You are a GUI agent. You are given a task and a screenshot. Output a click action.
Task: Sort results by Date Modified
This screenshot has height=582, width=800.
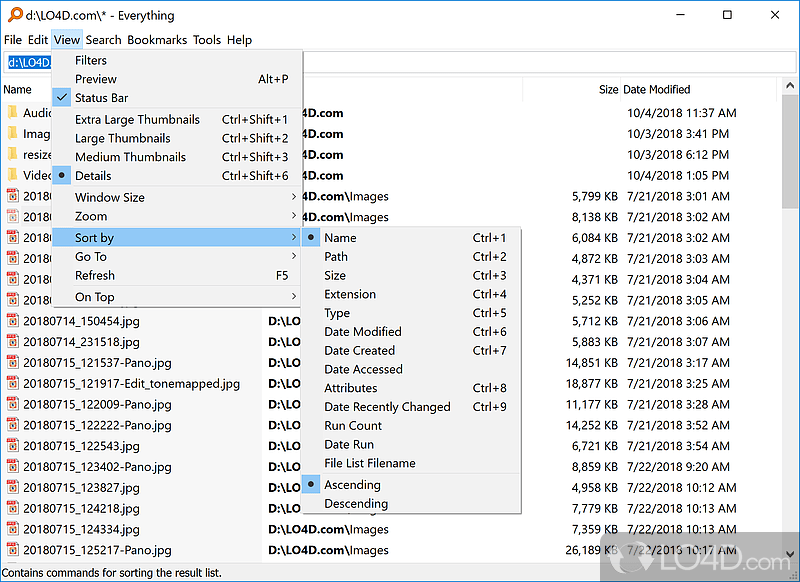point(411,332)
